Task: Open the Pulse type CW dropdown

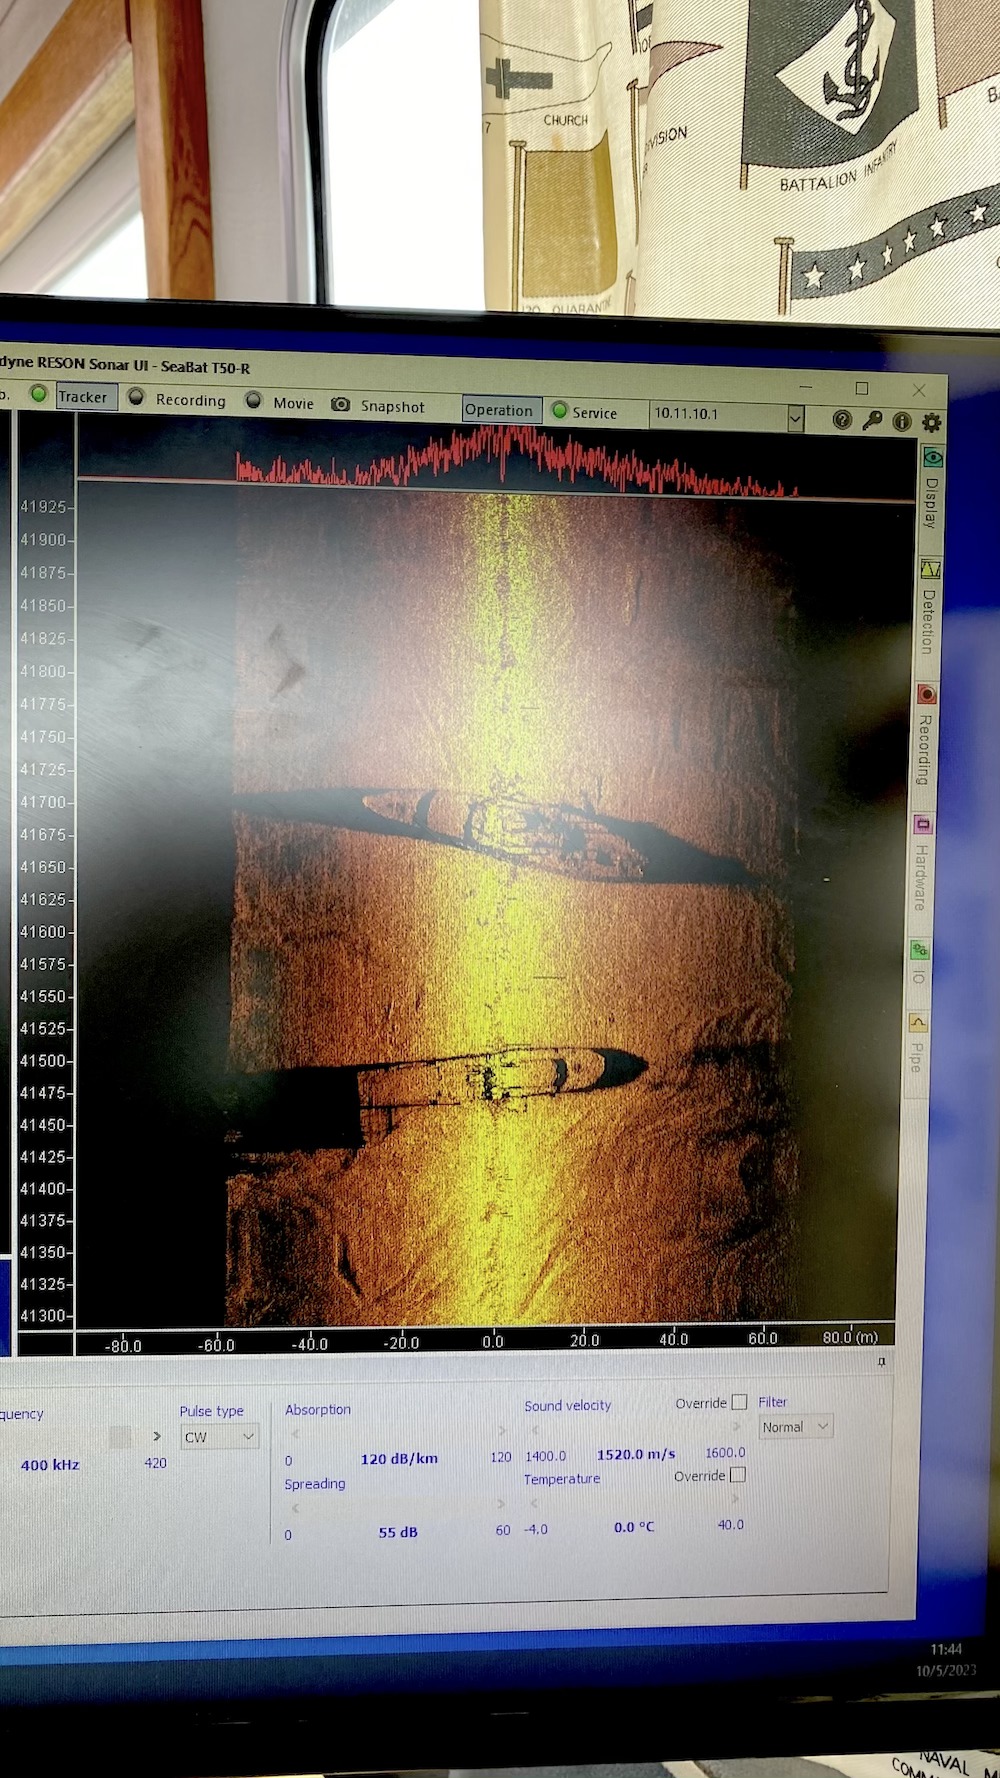Action: click(219, 1437)
